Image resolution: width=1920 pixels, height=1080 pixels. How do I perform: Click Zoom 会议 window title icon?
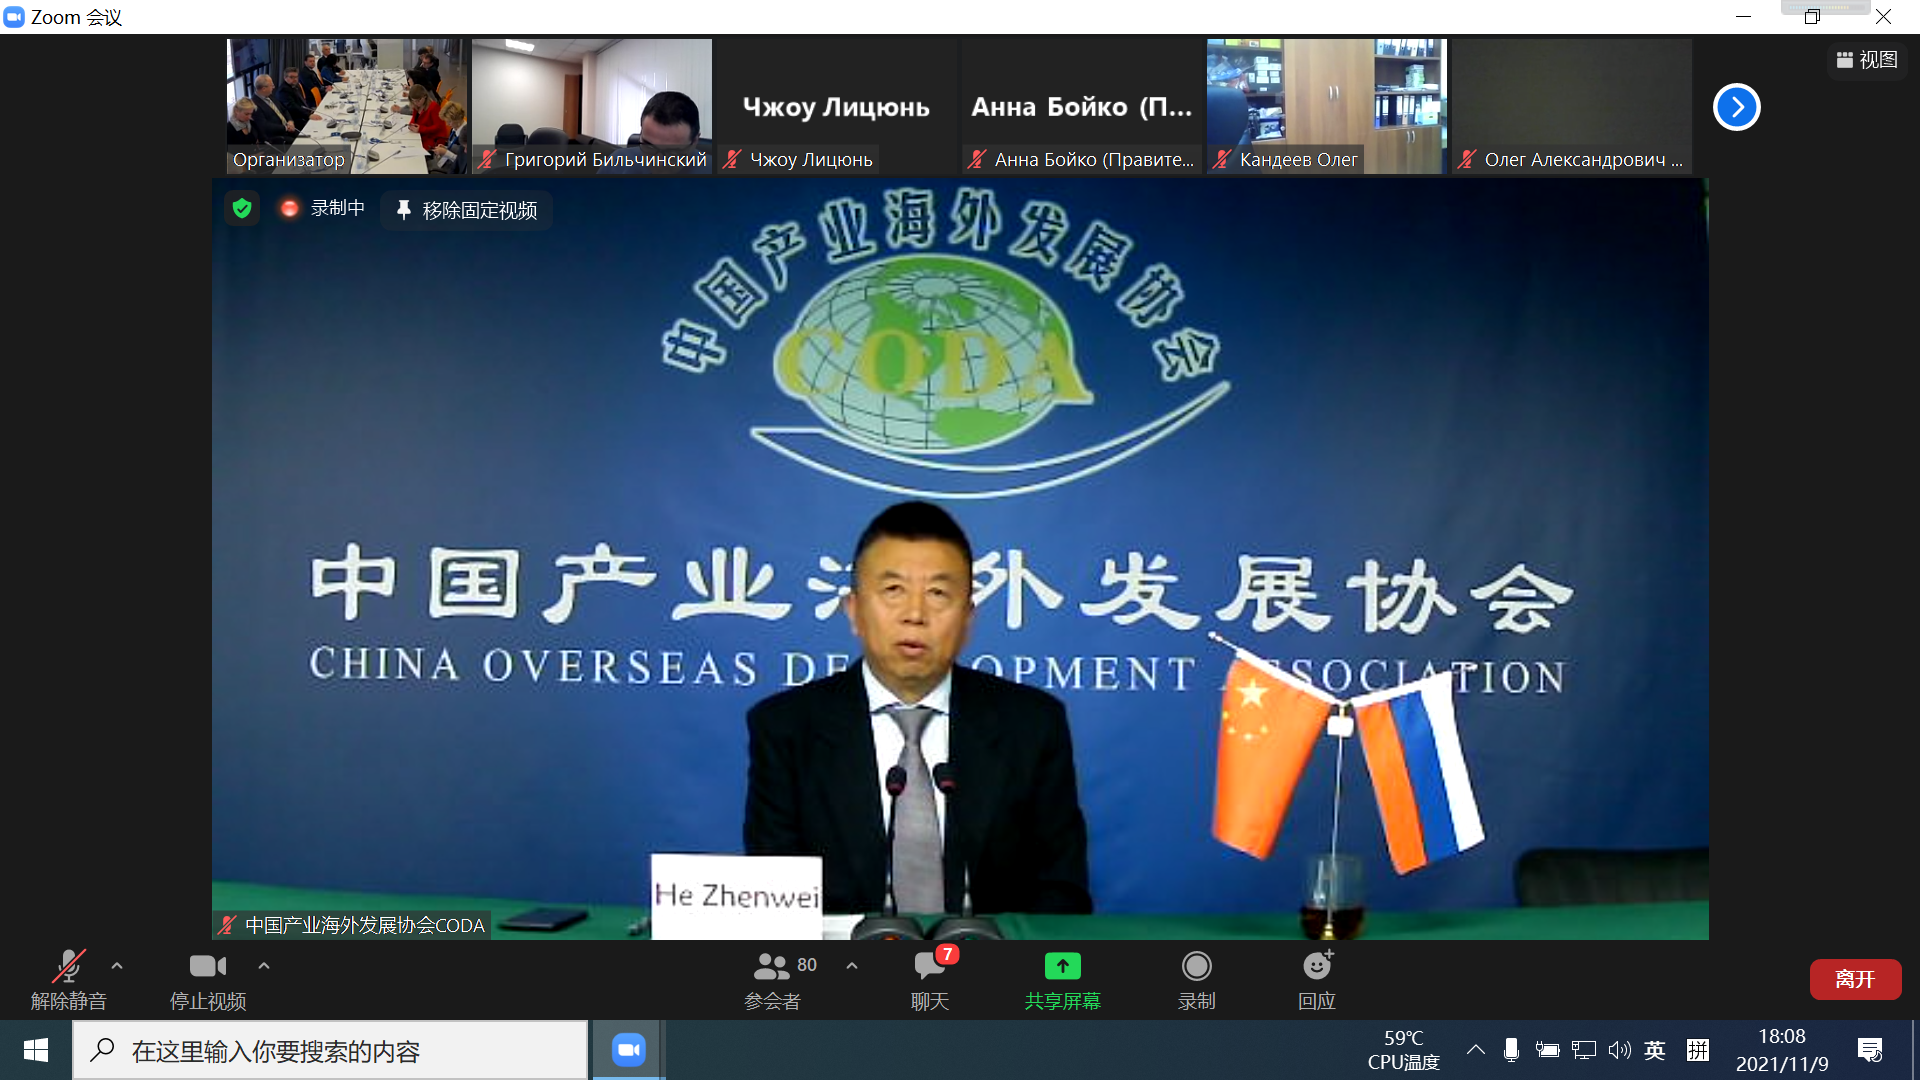[14, 17]
